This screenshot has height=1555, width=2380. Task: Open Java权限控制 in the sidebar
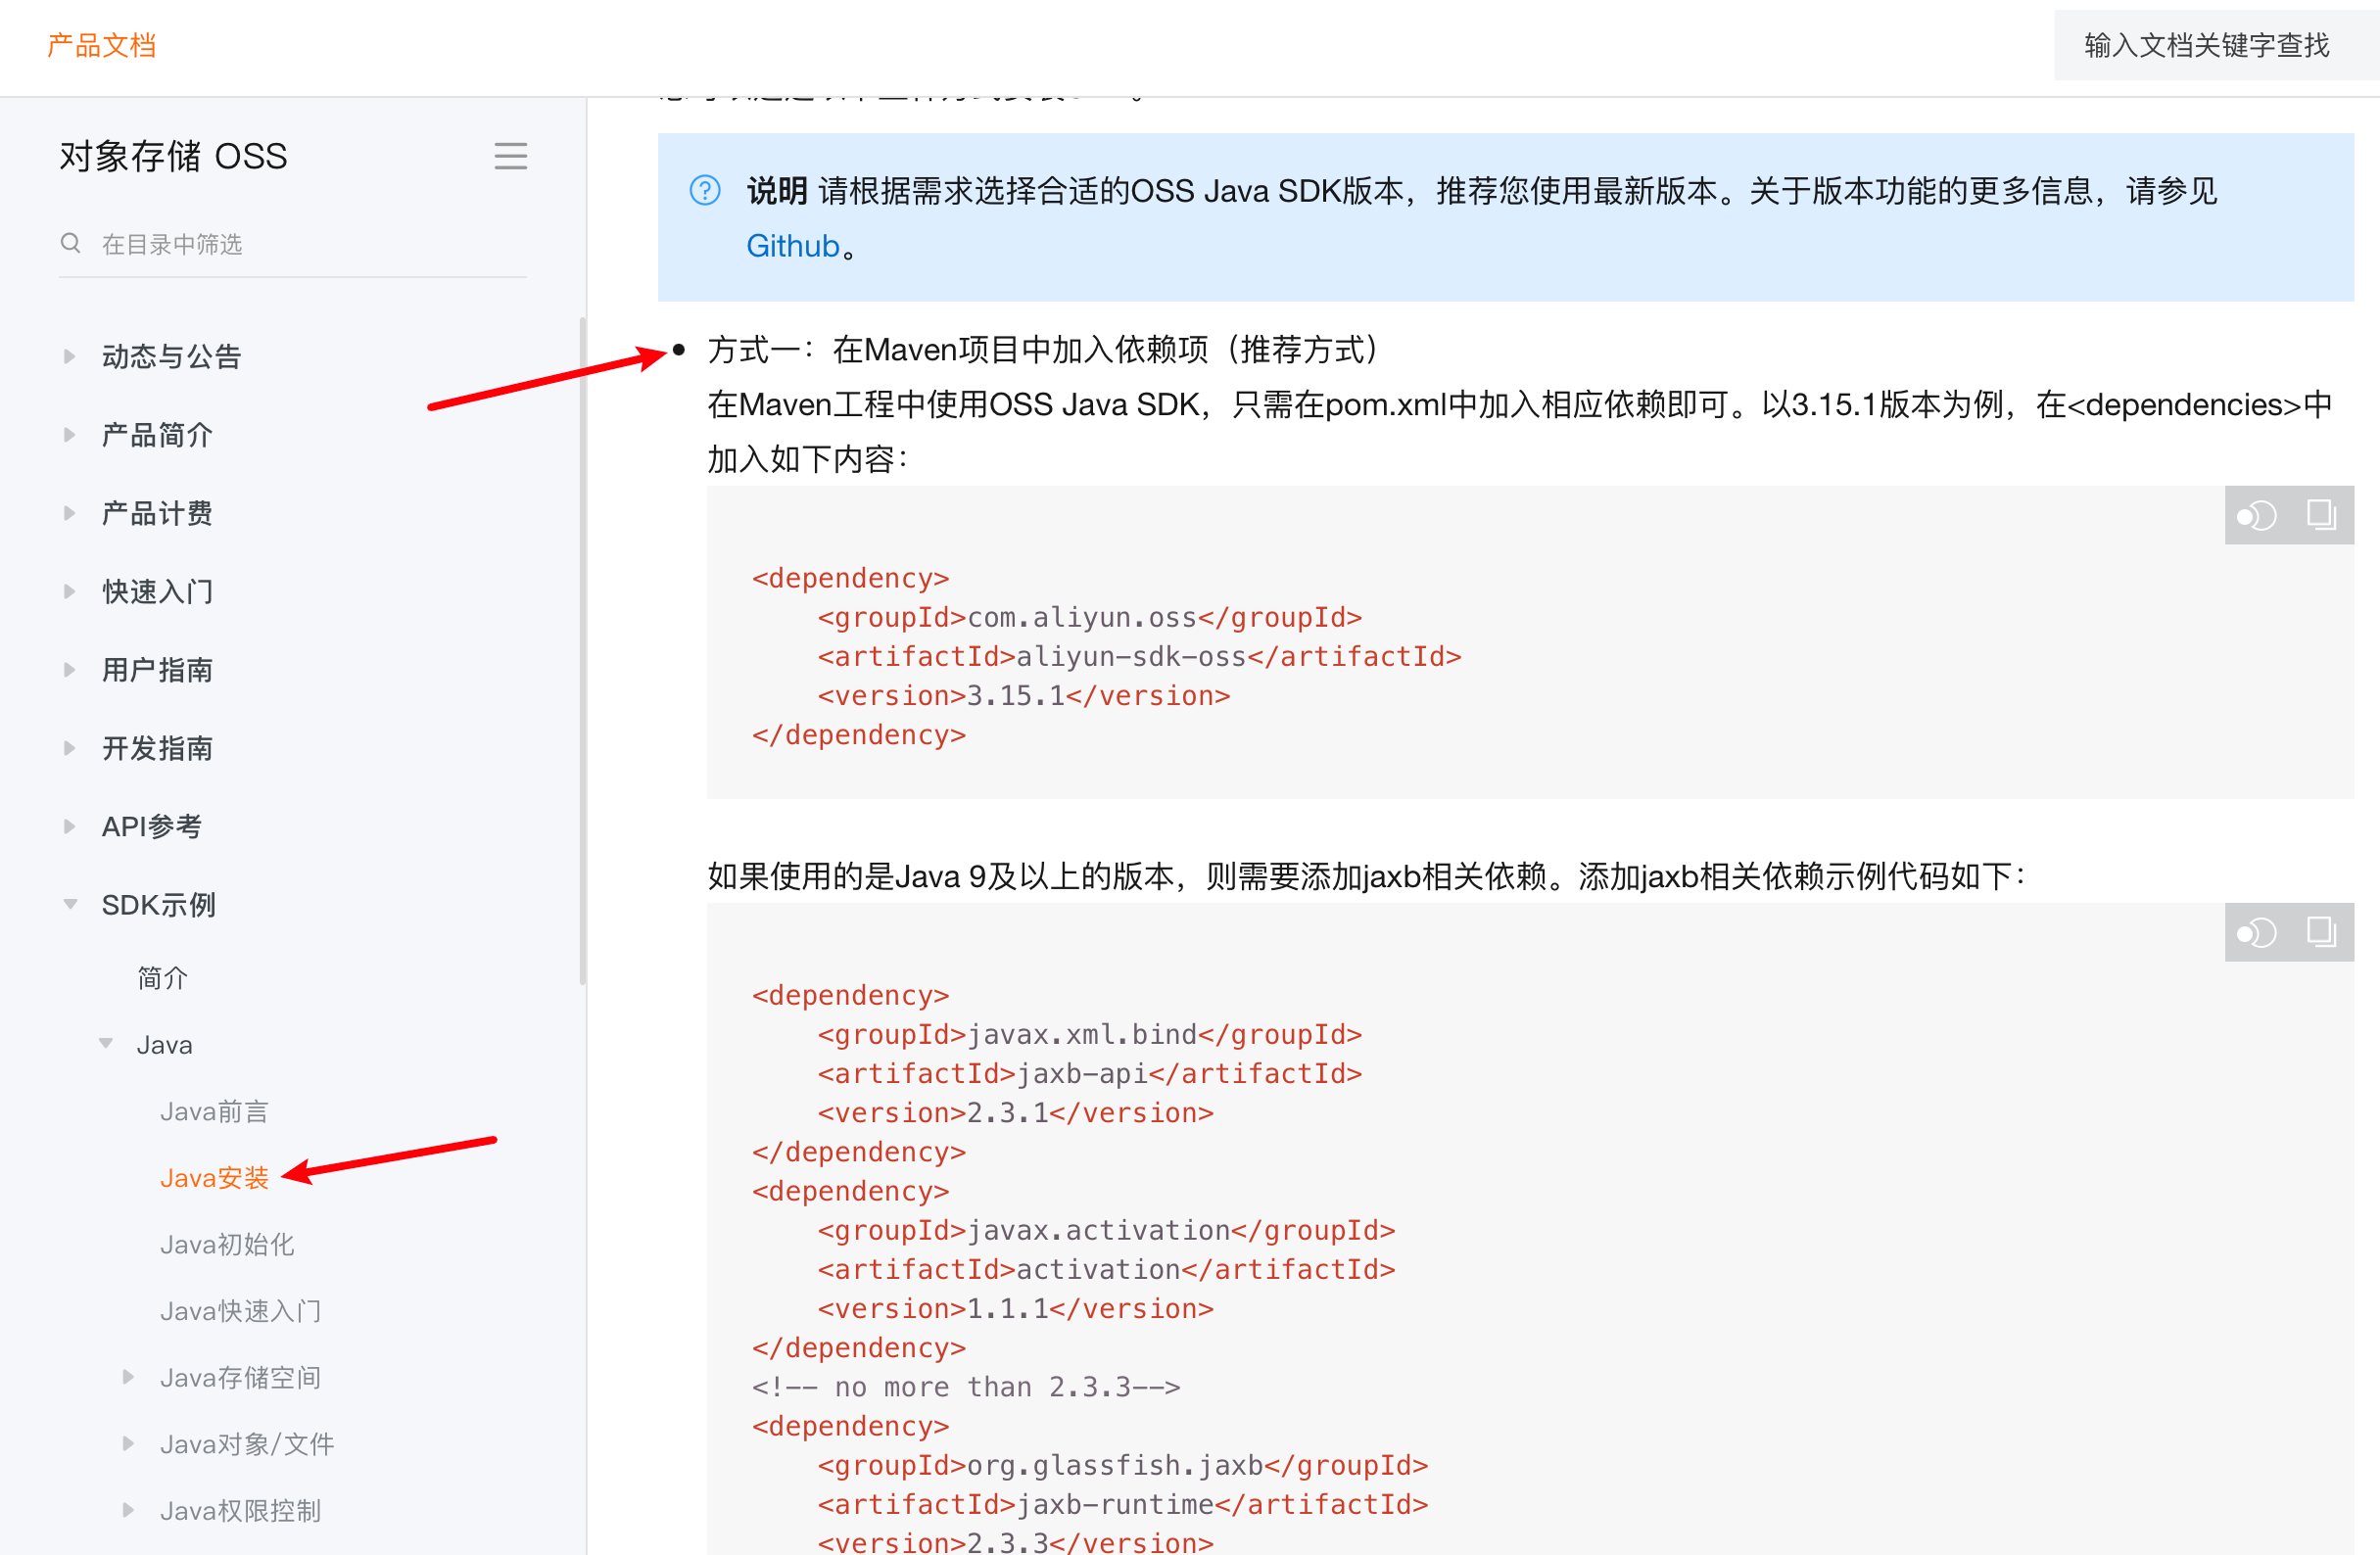click(240, 1511)
